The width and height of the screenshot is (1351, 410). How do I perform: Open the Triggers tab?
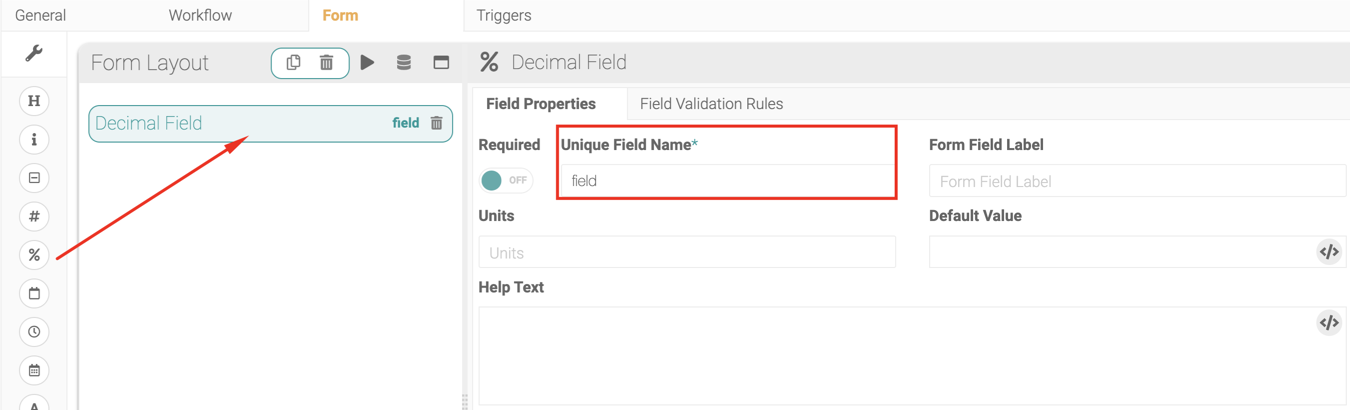[x=504, y=16]
